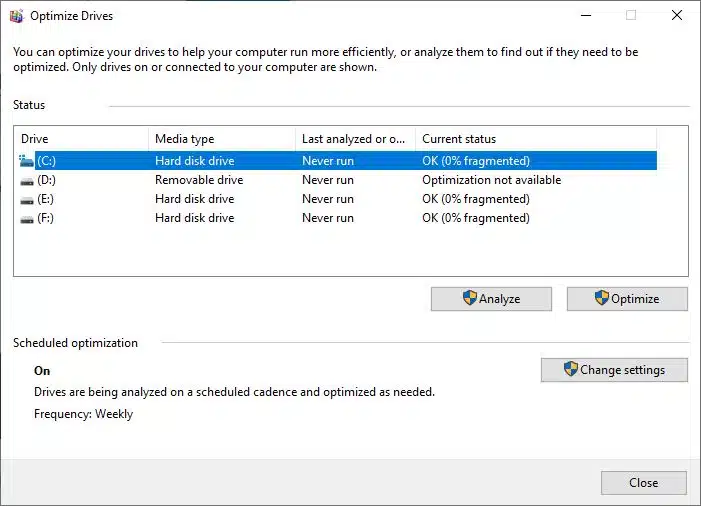Click the Current status column header
Viewport: 701px width, 506px height.
(x=536, y=139)
